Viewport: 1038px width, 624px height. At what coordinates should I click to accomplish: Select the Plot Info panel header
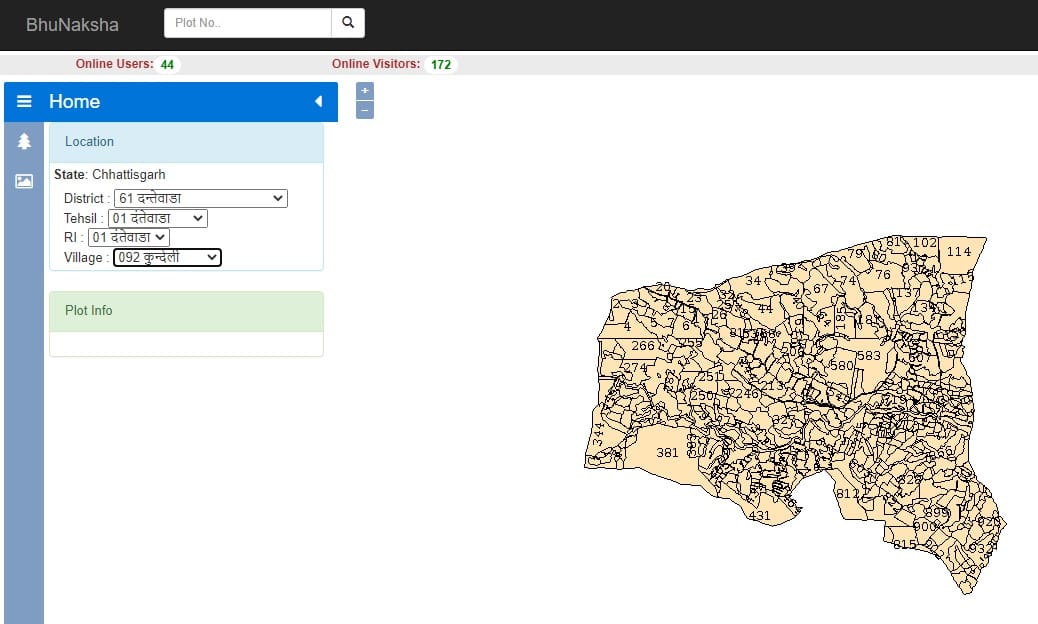tap(186, 311)
